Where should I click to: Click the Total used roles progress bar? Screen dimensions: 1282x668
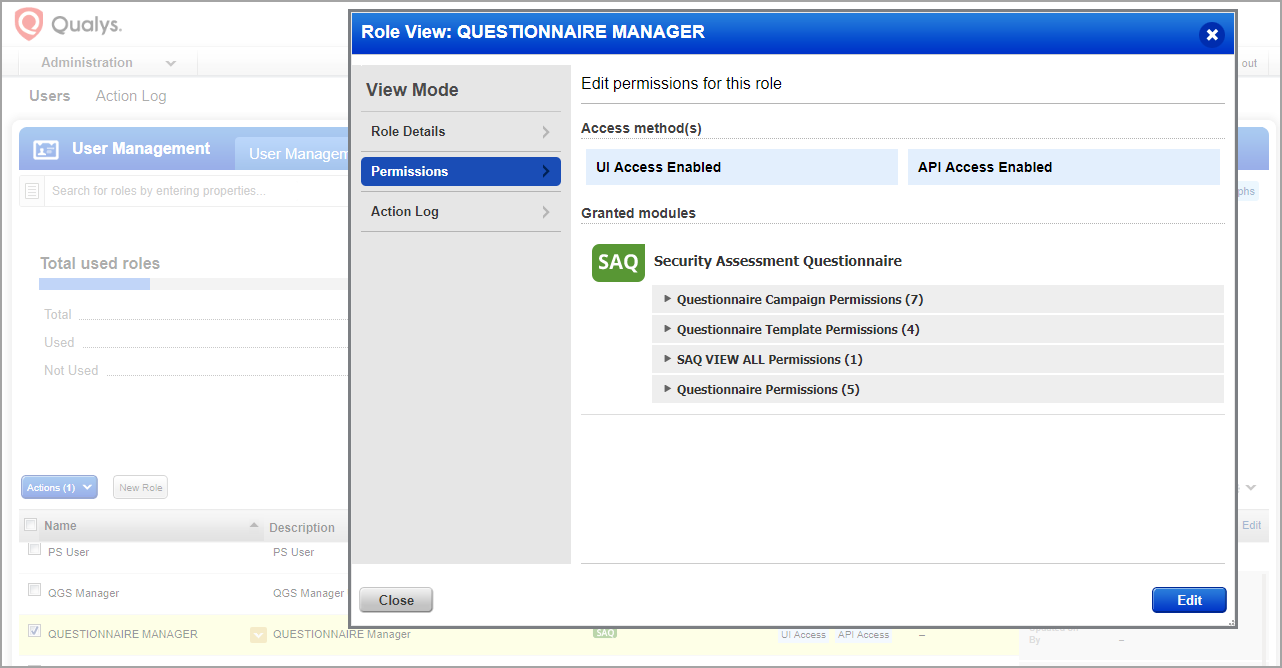click(x=194, y=284)
